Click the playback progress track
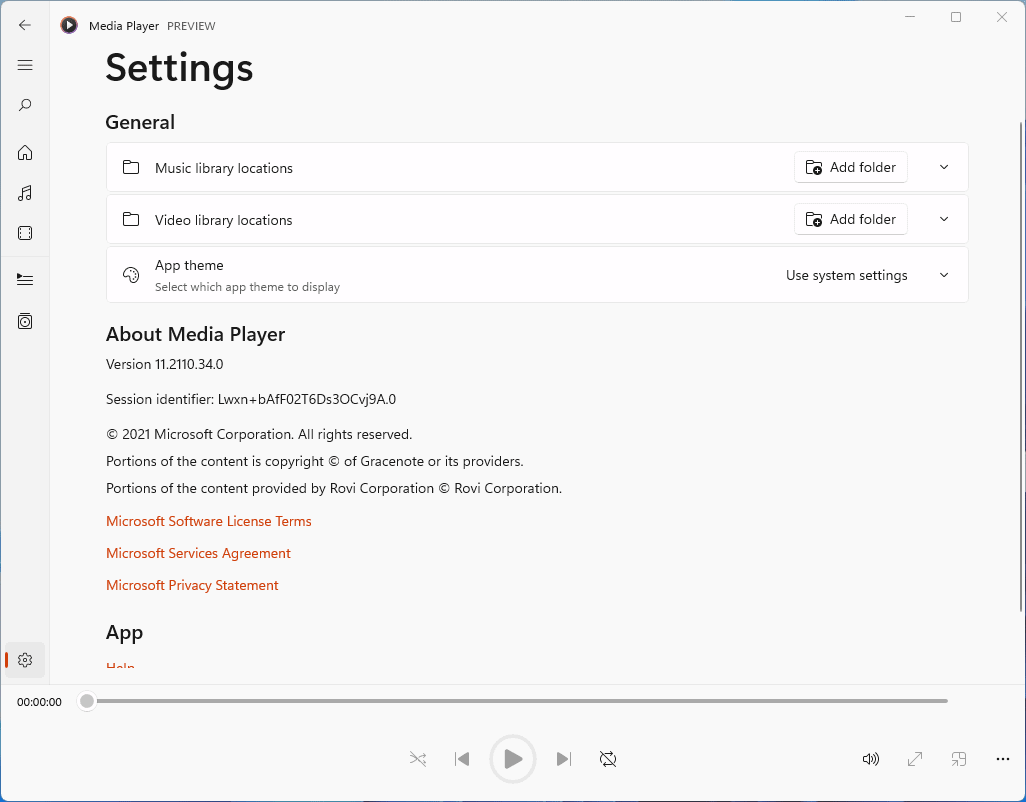The width and height of the screenshot is (1026, 802). pos(522,701)
